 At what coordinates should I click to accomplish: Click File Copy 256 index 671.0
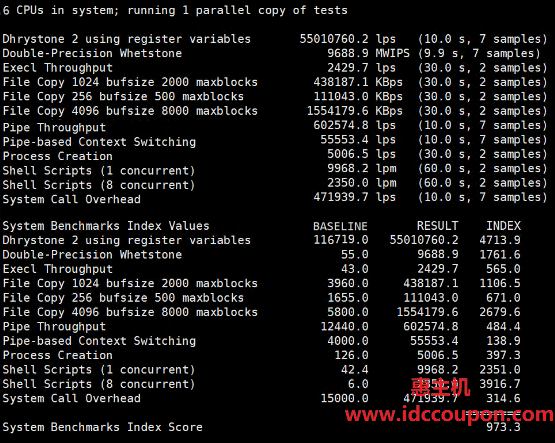pos(503,298)
